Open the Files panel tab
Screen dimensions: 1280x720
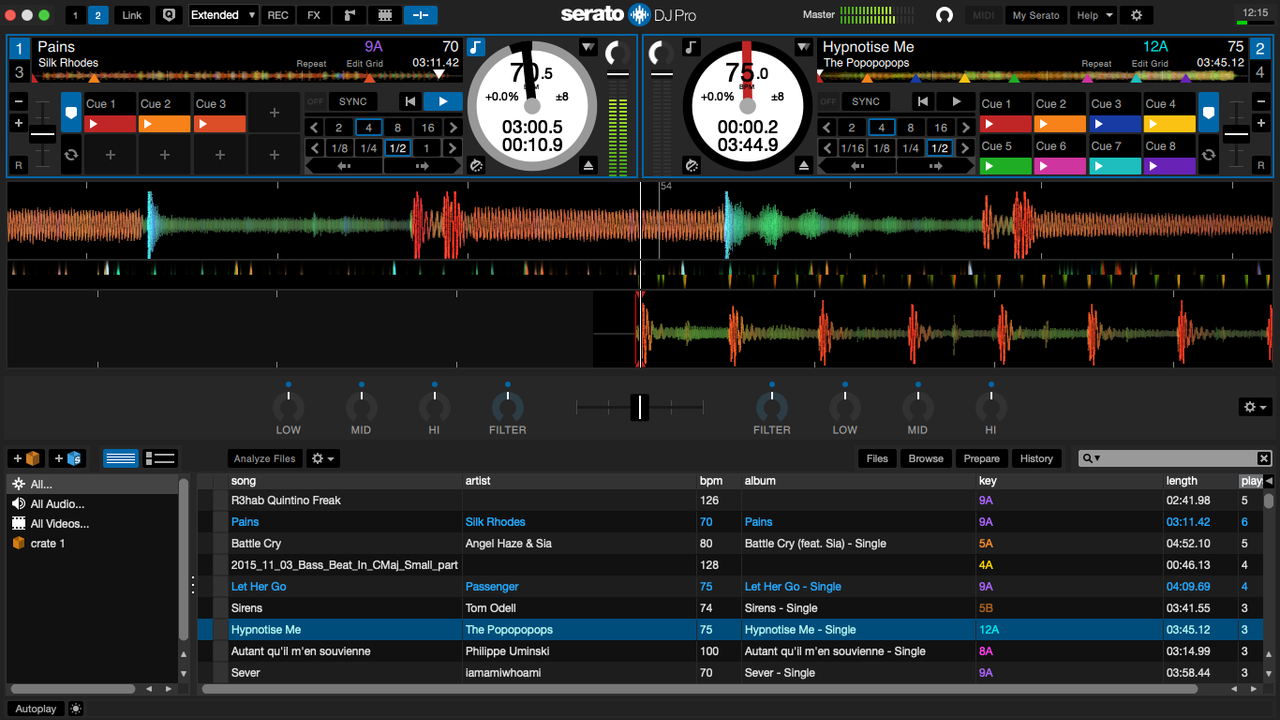tap(877, 458)
